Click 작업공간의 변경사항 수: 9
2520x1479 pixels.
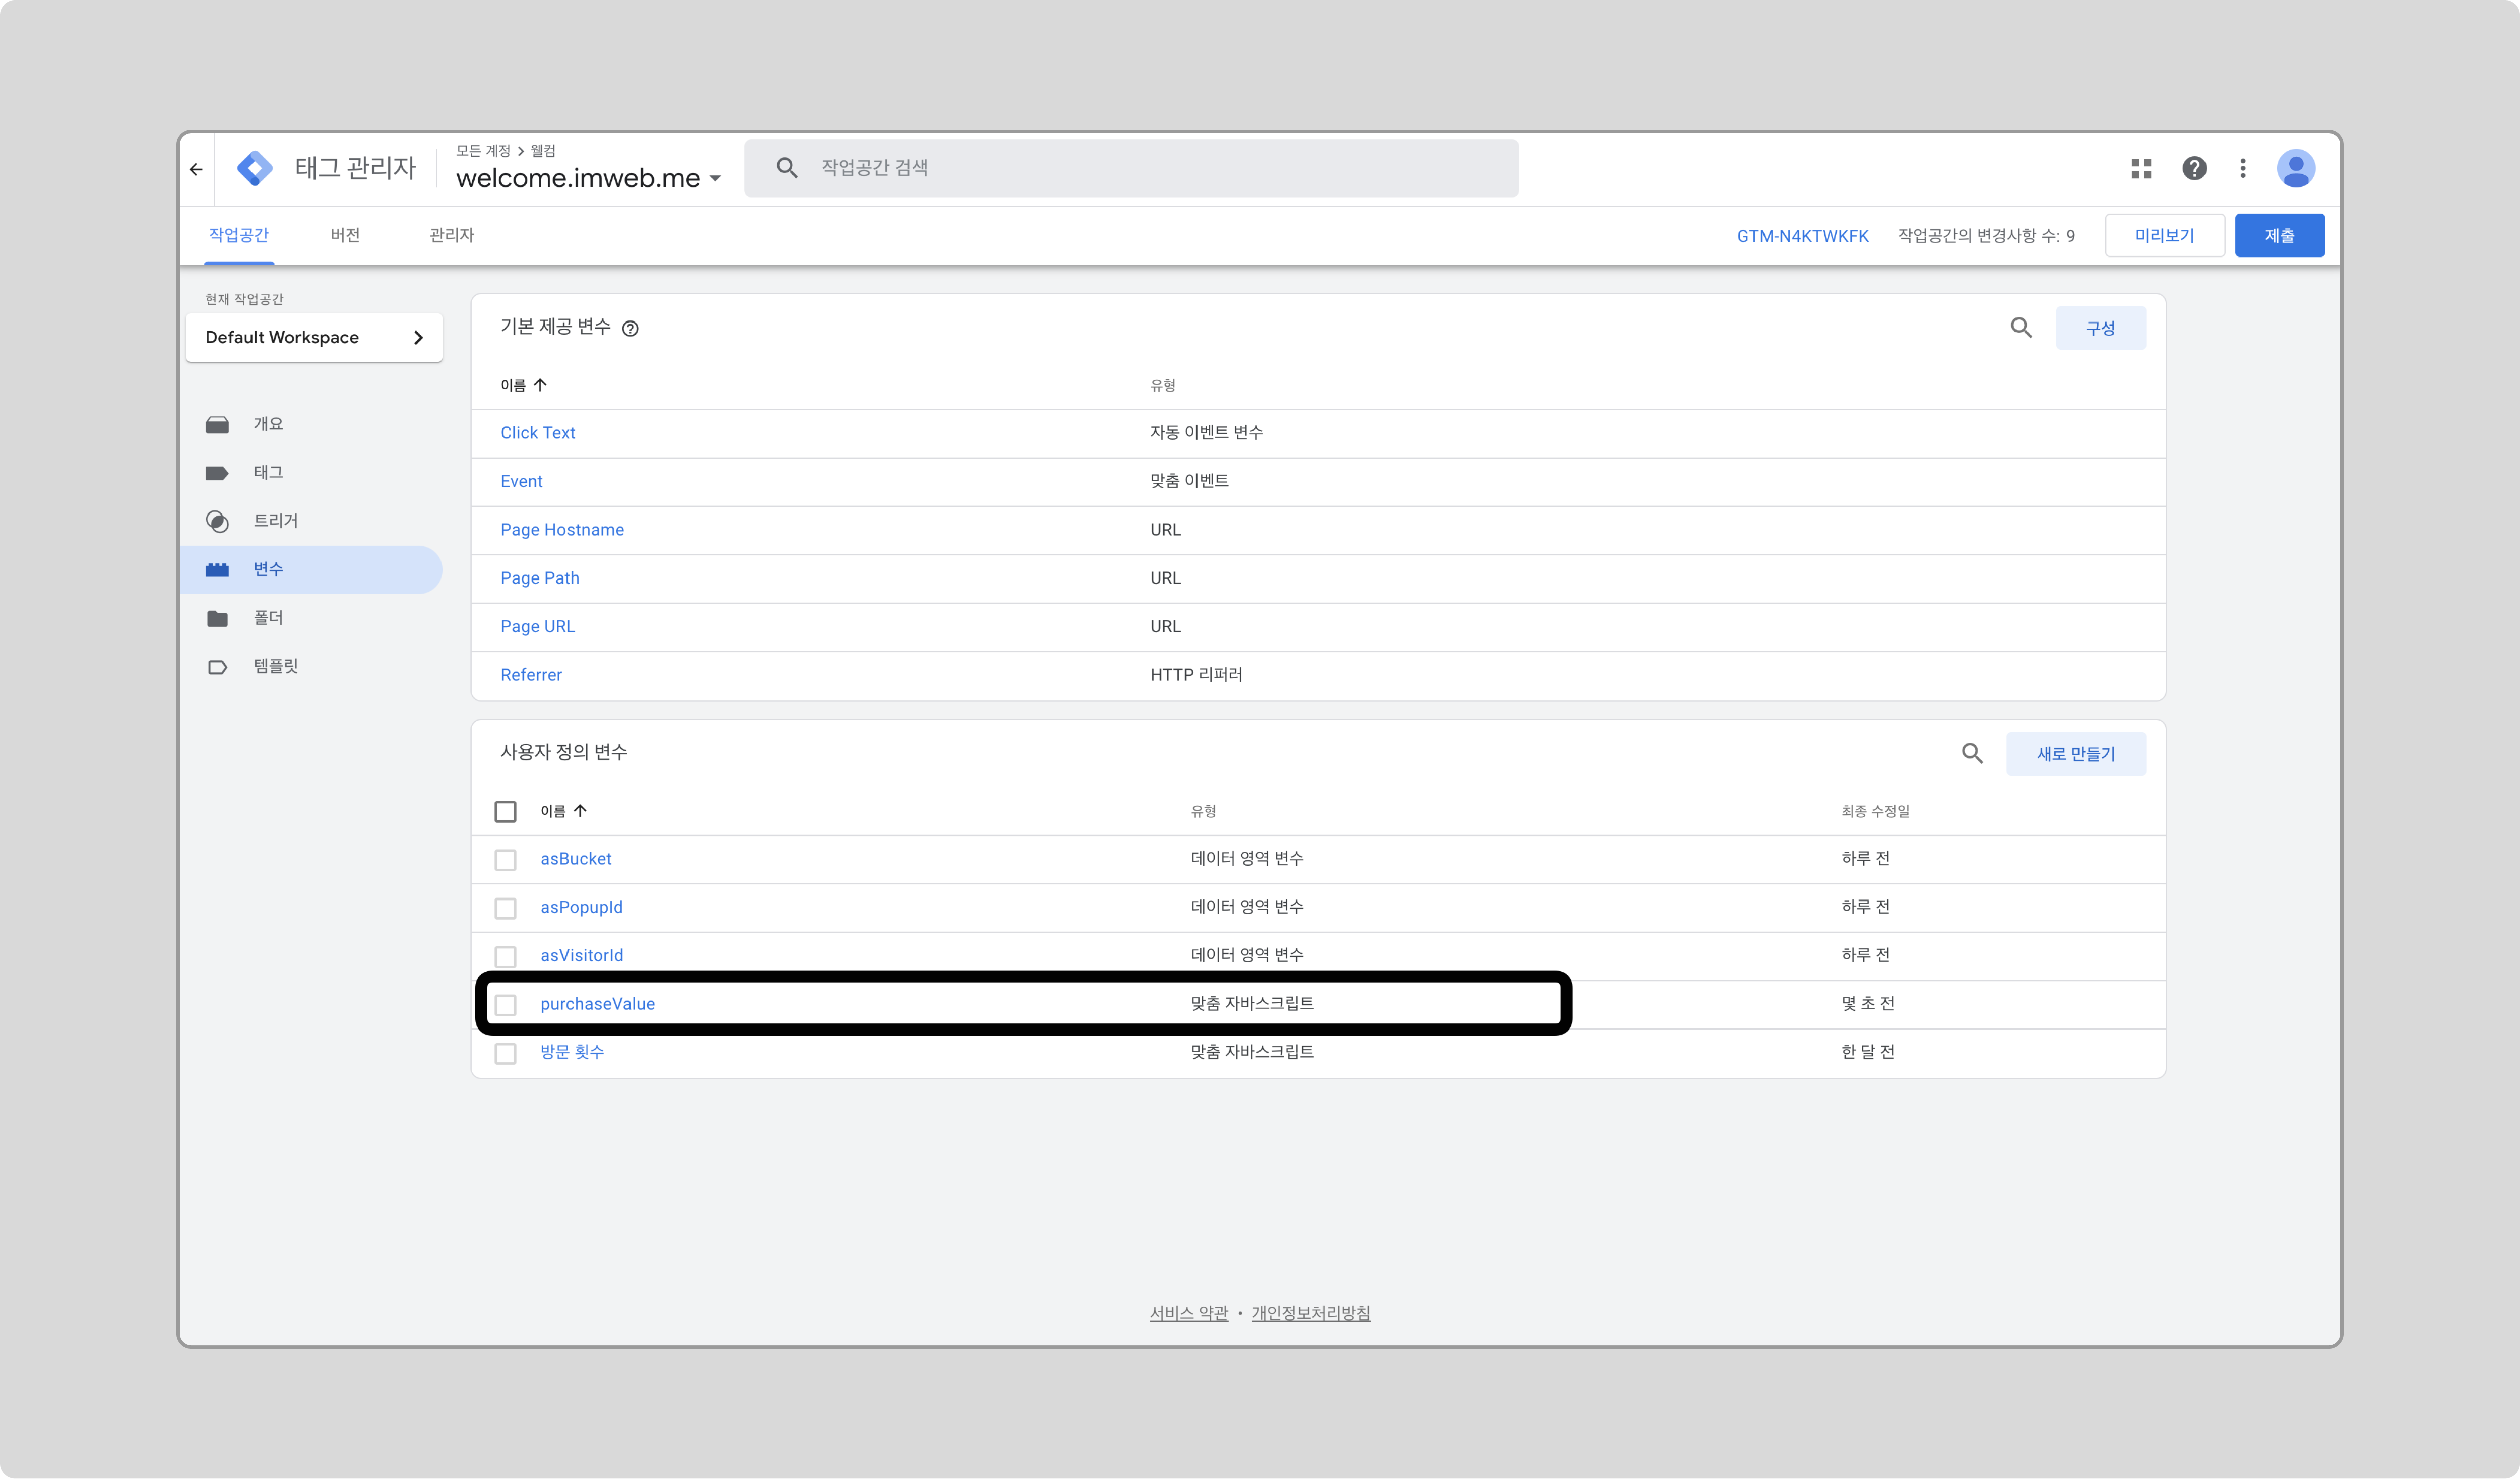click(x=1986, y=236)
